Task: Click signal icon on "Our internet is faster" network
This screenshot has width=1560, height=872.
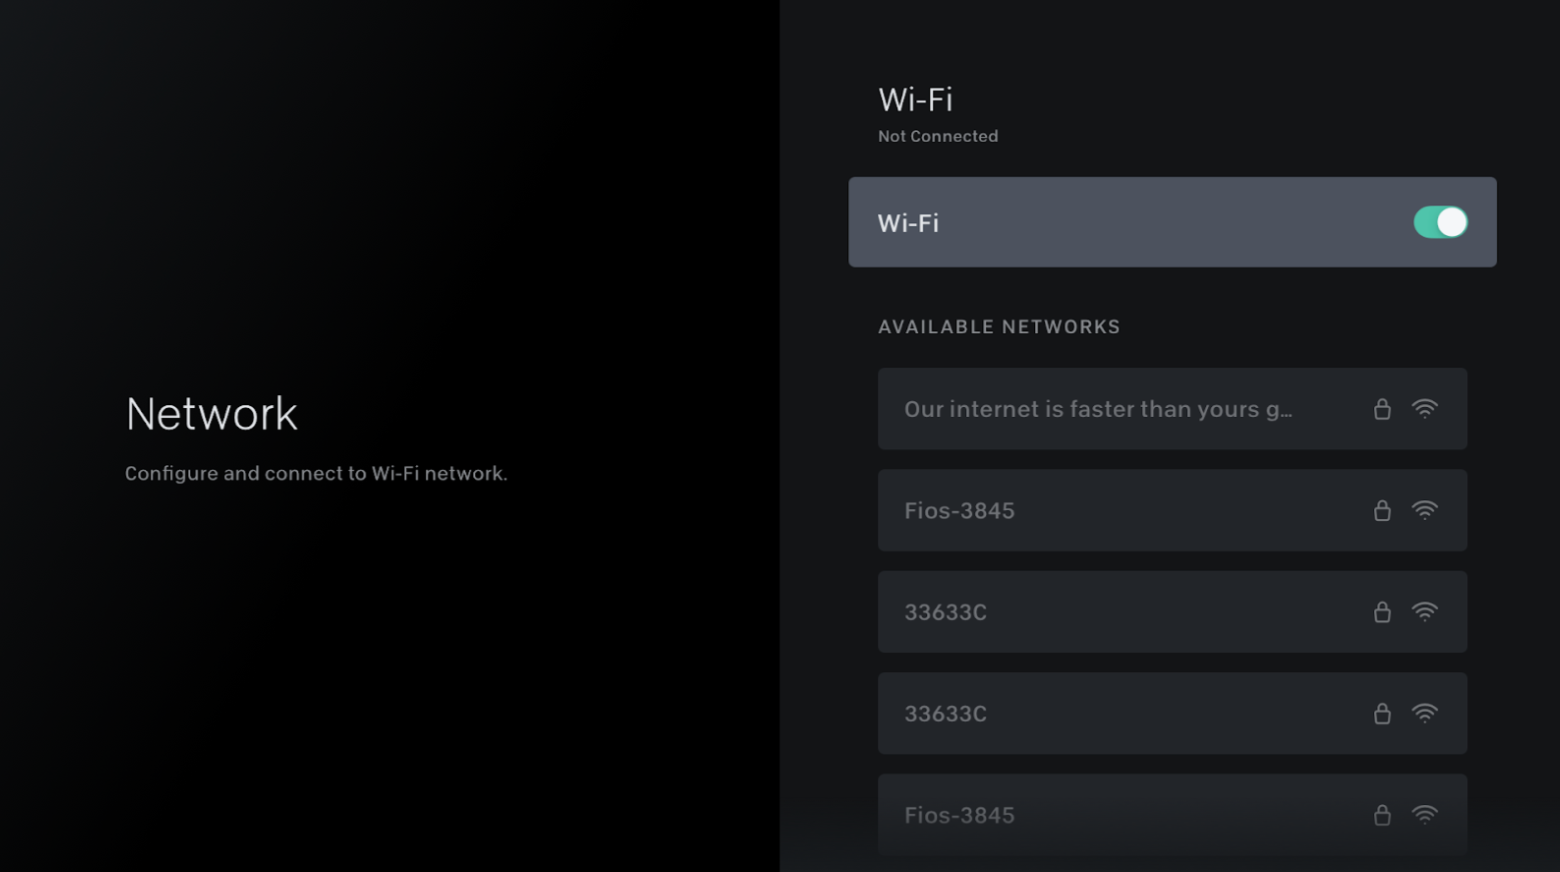Action: 1425,409
